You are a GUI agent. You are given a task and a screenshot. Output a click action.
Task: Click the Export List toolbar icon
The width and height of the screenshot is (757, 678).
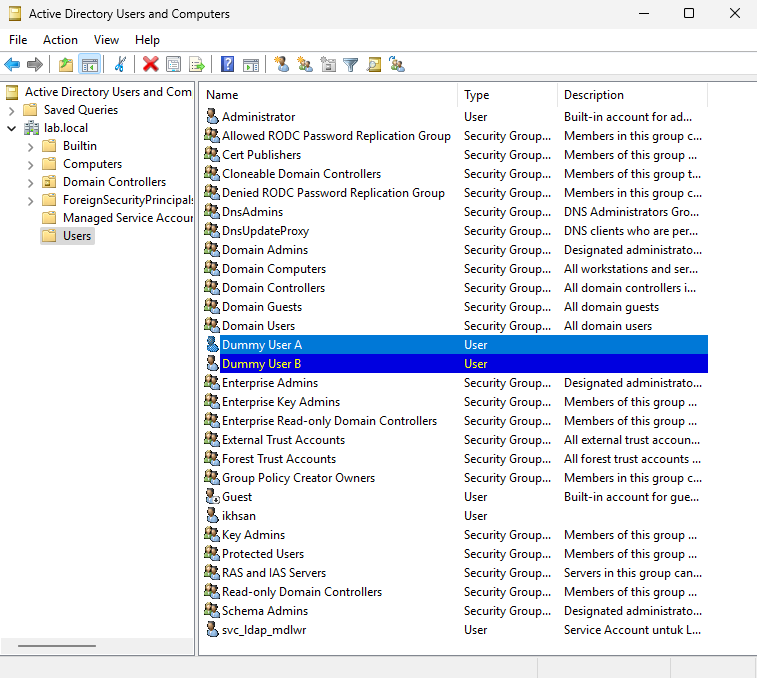(197, 64)
